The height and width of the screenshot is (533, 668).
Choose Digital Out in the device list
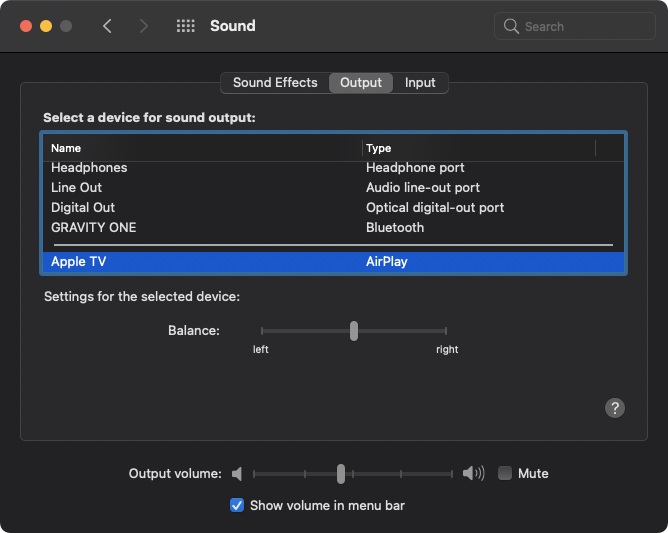(x=334, y=207)
